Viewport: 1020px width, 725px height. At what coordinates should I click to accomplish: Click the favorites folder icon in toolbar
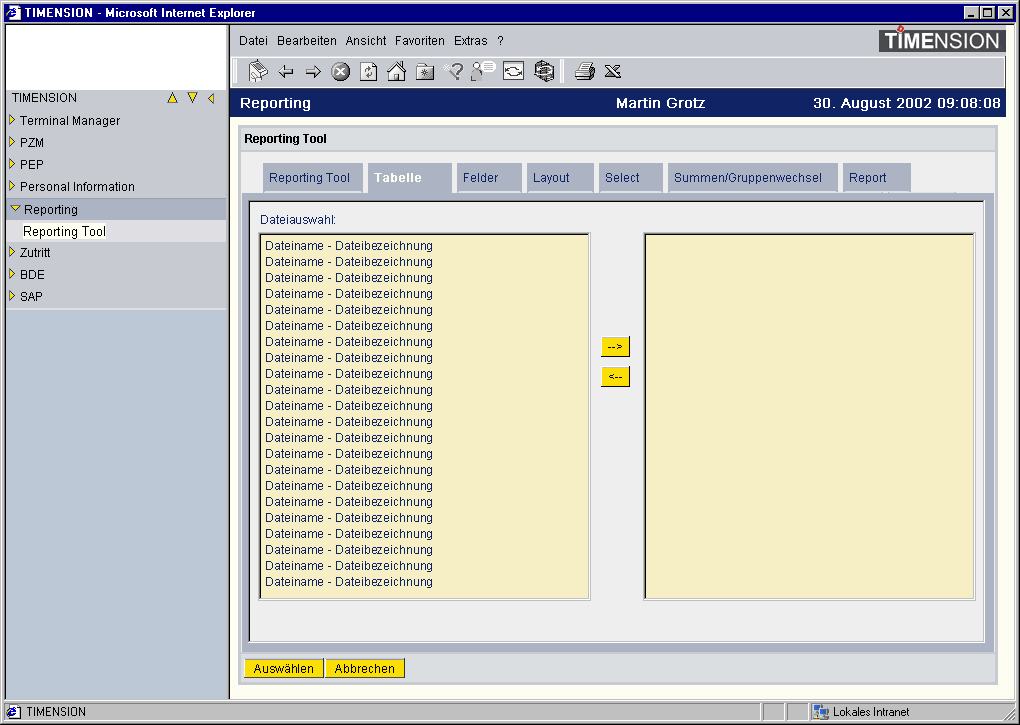click(425, 71)
